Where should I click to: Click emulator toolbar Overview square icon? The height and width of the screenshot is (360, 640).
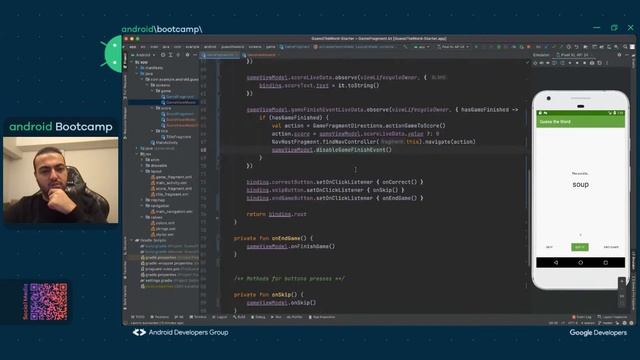(x=584, y=63)
